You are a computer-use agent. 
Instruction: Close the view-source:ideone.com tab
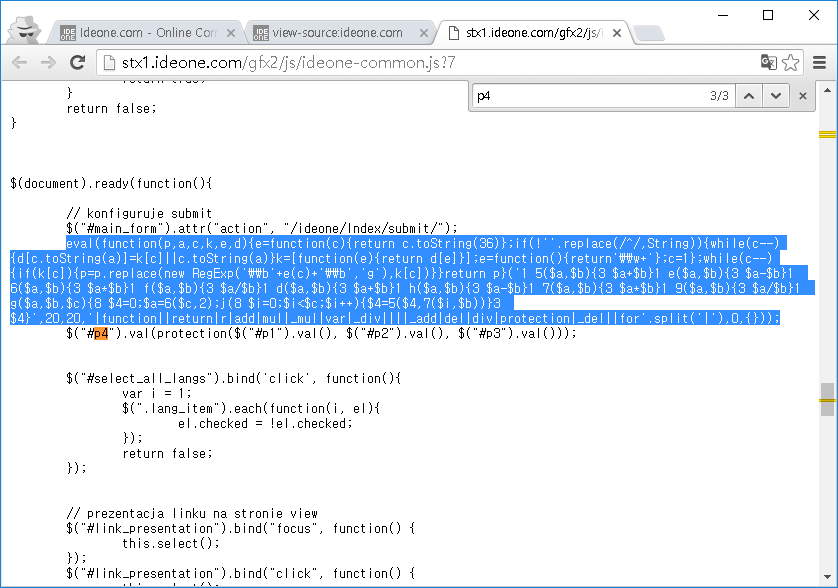pyautogui.click(x=424, y=33)
